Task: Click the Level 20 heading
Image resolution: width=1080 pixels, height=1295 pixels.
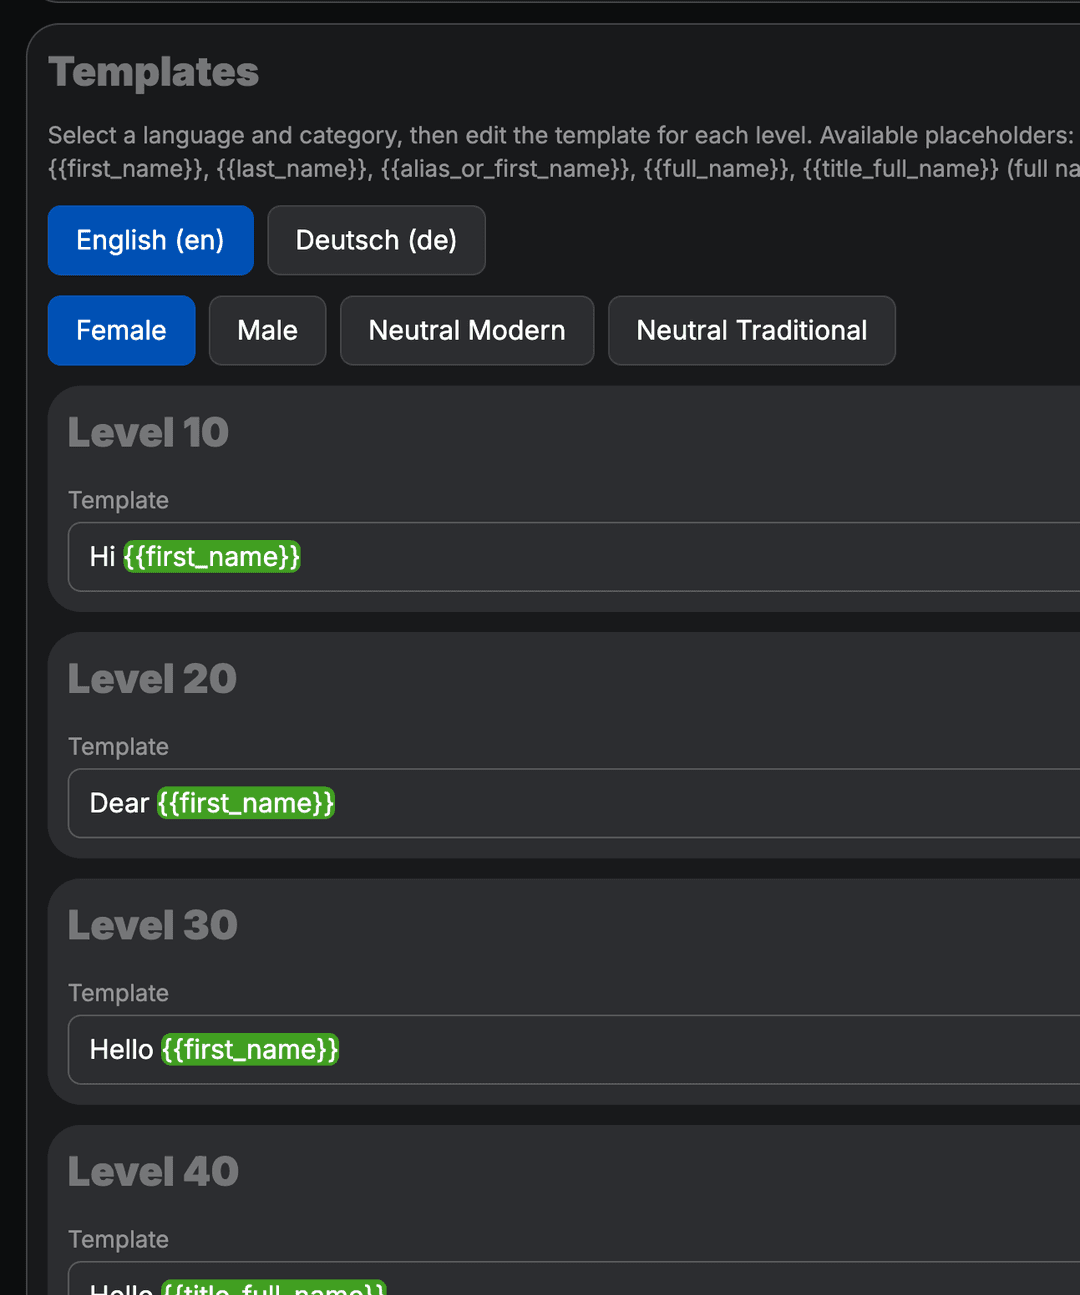Action: (x=152, y=679)
